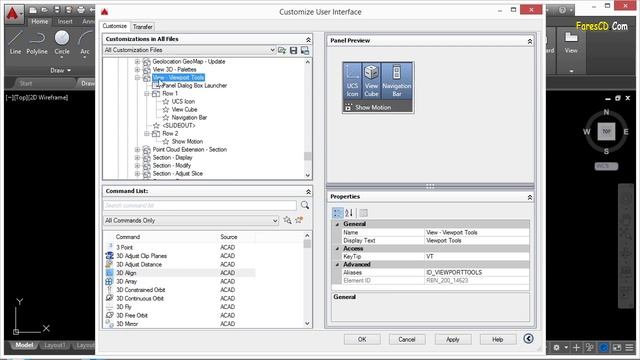Viewport: 640px width, 360px height.
Task: Collapse the Customizations in All Files pane
Action: pos(308,40)
